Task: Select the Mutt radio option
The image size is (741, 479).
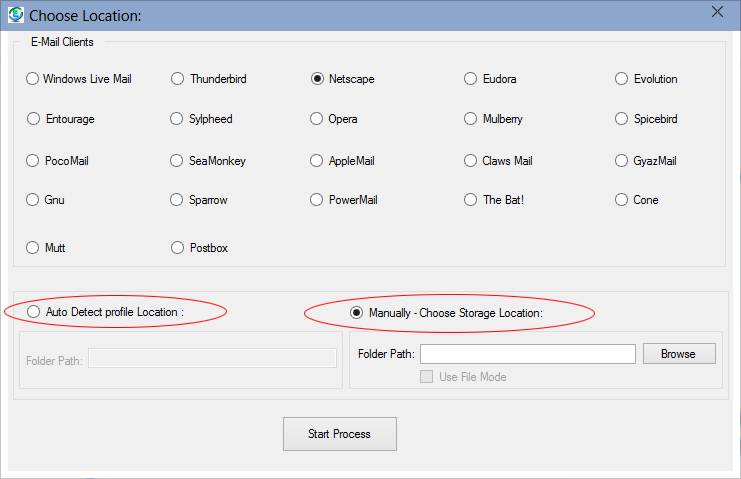Action: 33,247
